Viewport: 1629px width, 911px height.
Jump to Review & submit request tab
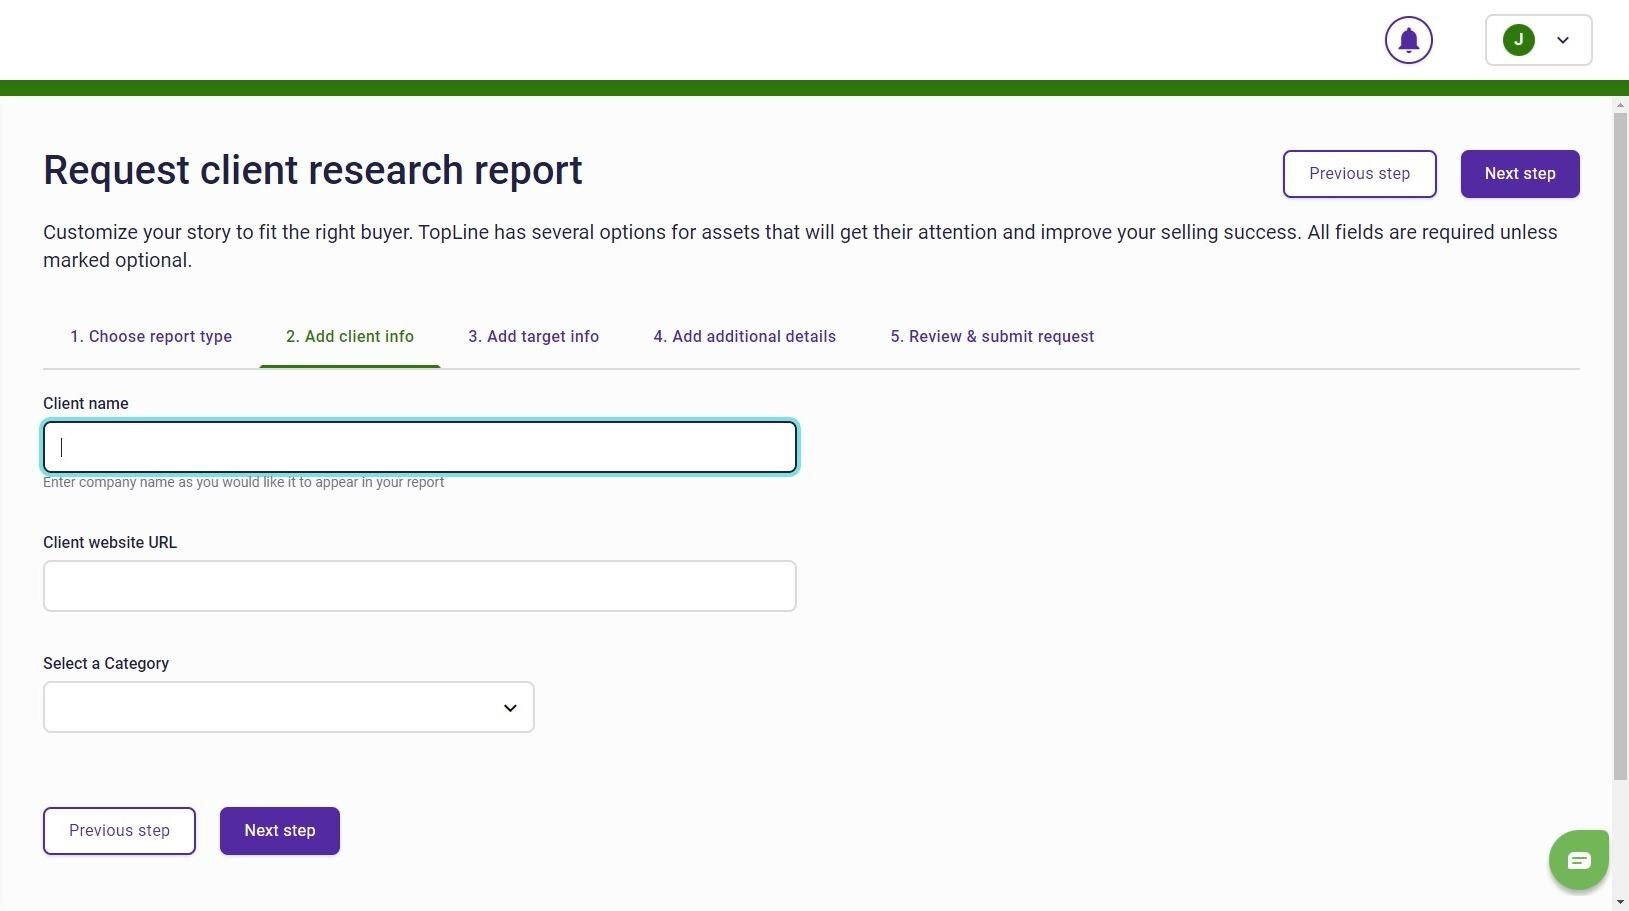[992, 337]
